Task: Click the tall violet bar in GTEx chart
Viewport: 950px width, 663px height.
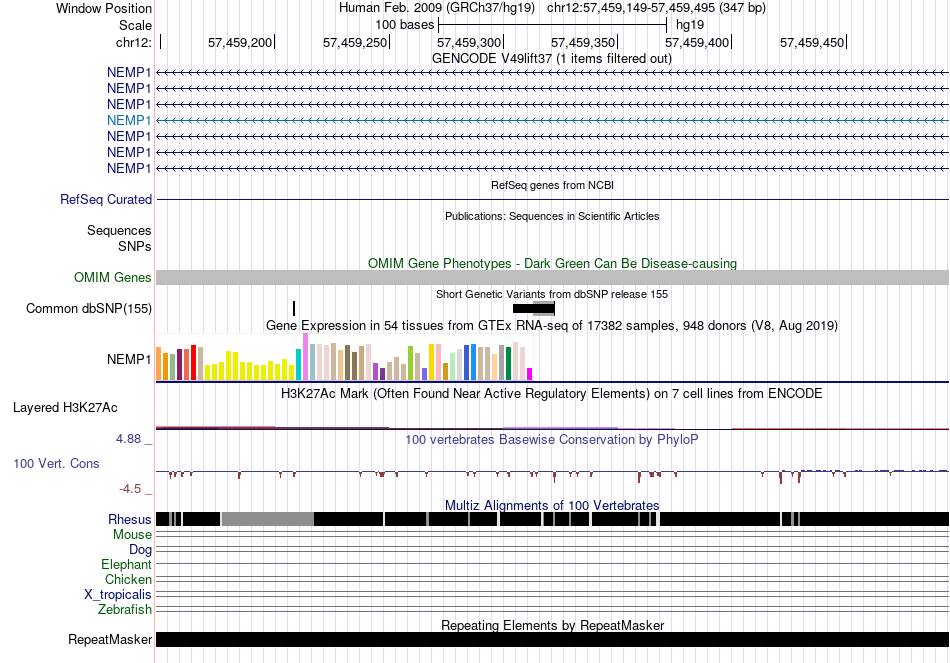Action: (305, 356)
